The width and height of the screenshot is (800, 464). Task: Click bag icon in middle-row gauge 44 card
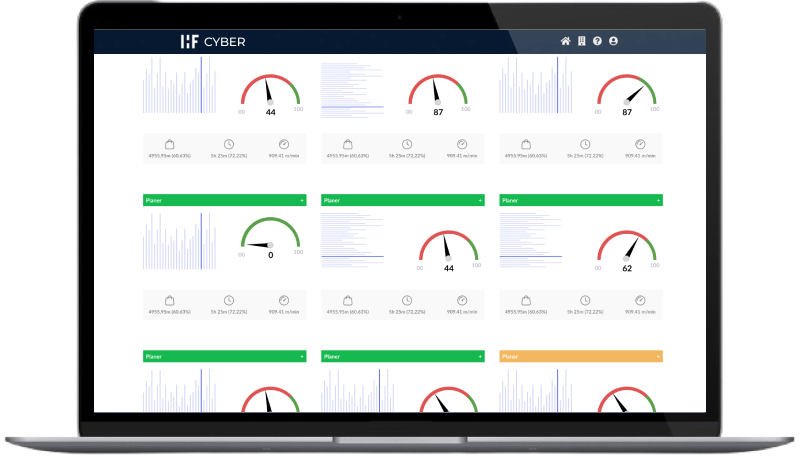(x=348, y=301)
